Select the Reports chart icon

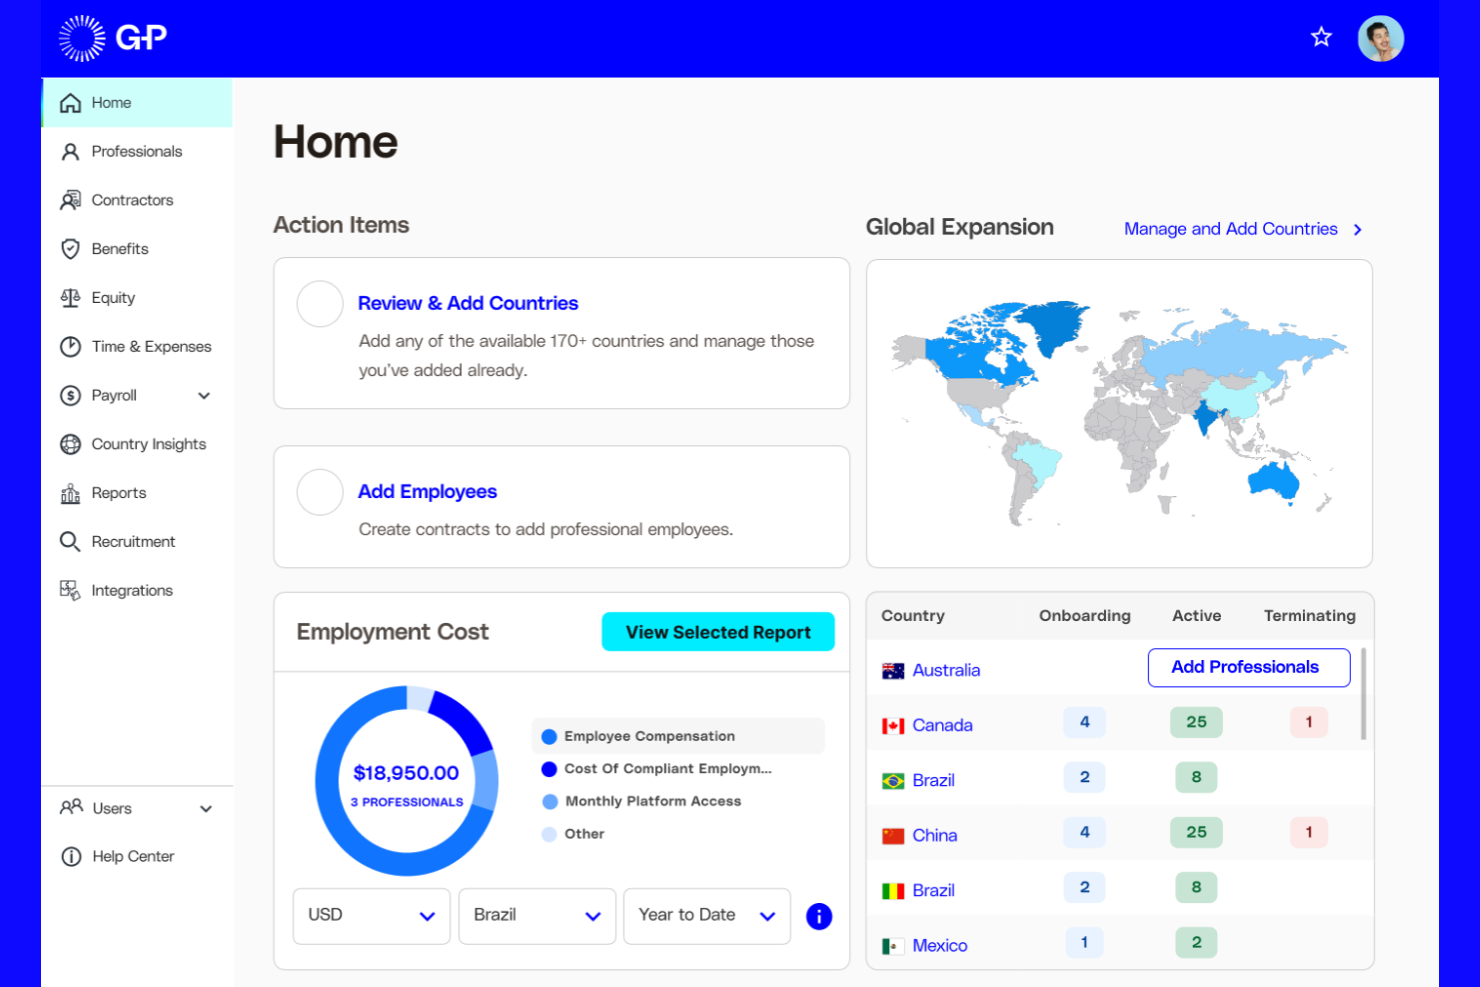pyautogui.click(x=70, y=492)
